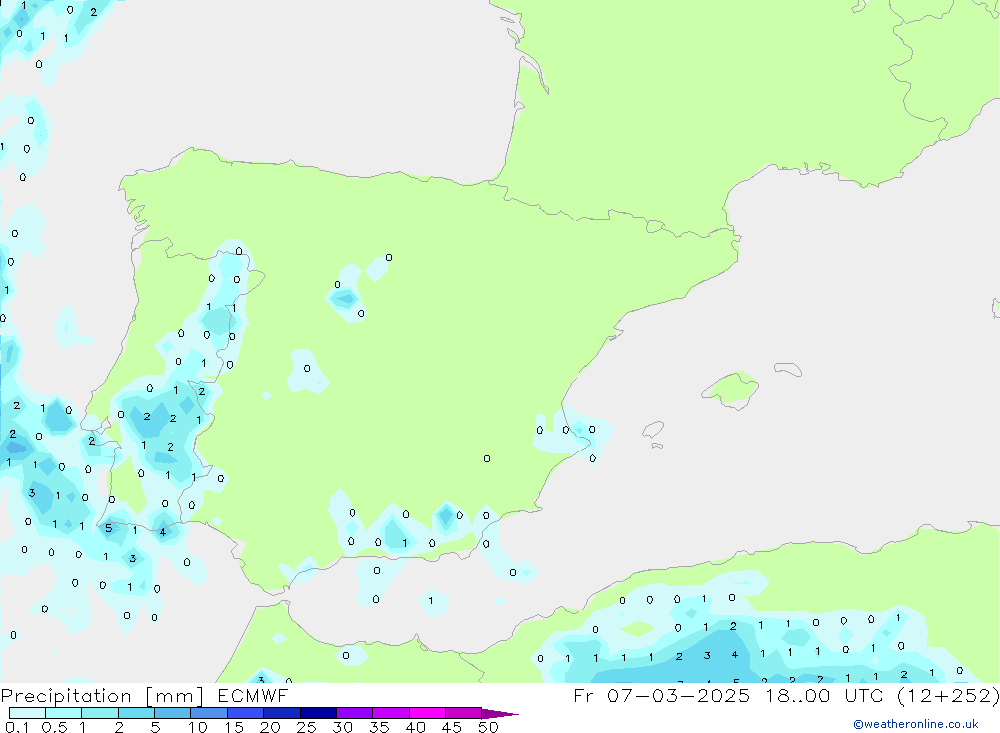Viewport: 1000px width, 733px height.
Task: Click the legend arrow tip above 50
Action: [500, 714]
